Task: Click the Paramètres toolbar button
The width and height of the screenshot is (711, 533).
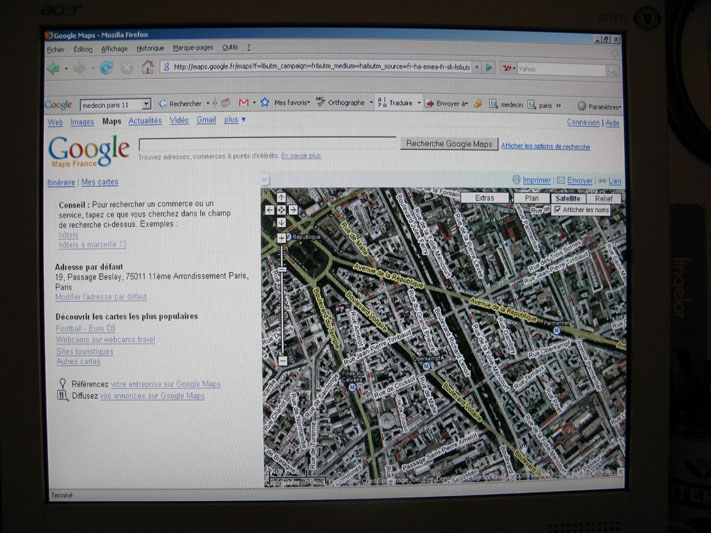Action: [599, 107]
